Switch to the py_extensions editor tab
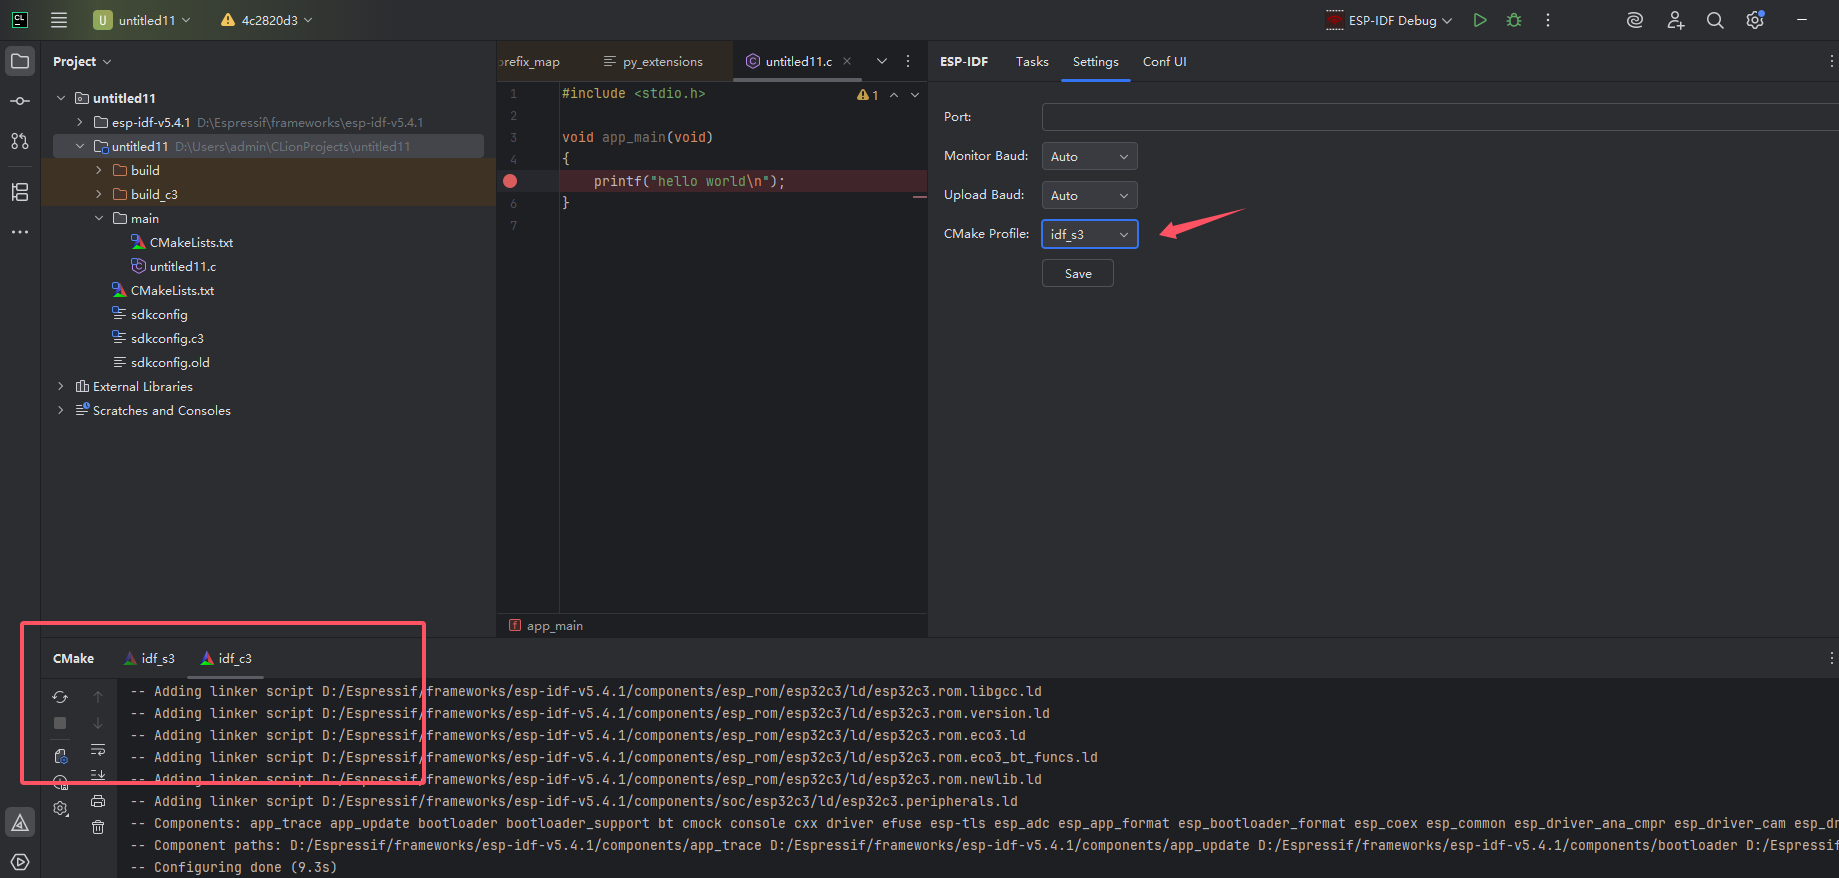 (653, 61)
